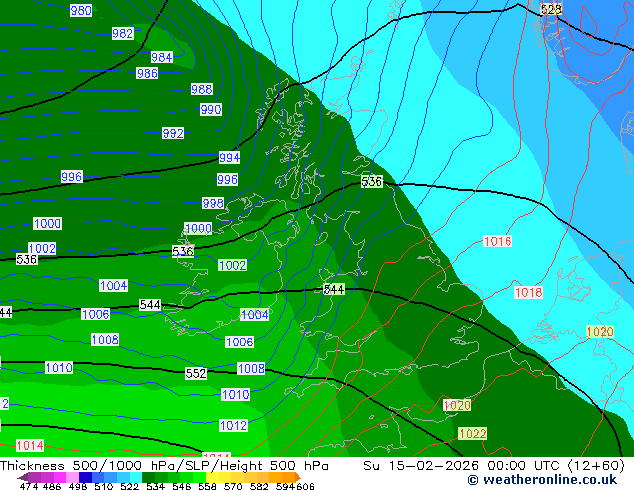Click the 546 legend value
Image resolution: width=634 pixels, height=490 pixels.
click(182, 486)
